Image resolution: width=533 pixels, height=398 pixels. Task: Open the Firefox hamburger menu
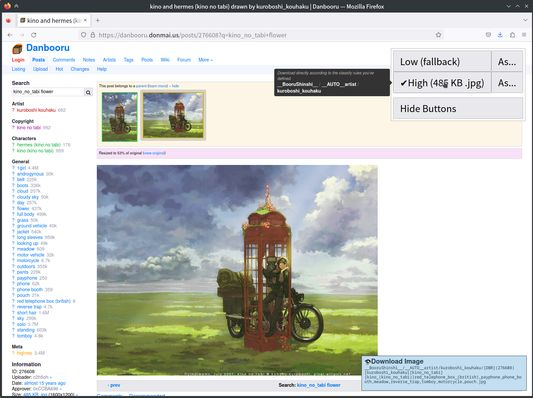(x=524, y=35)
